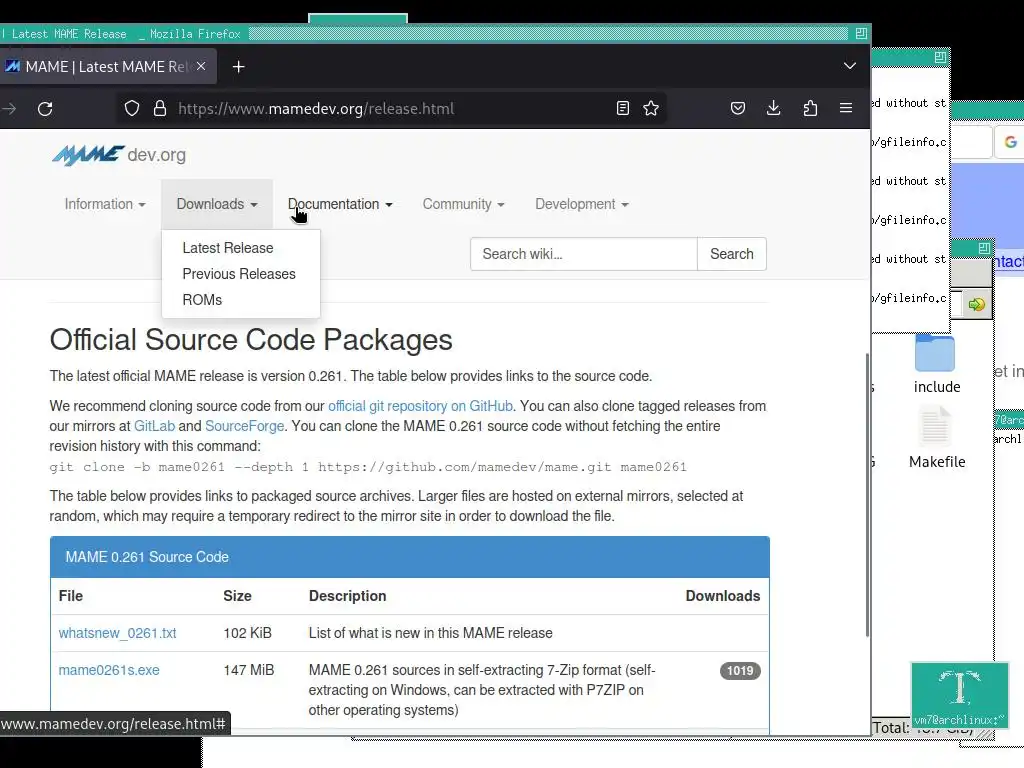
Task: Select the Makefile file icon
Action: 936,436
